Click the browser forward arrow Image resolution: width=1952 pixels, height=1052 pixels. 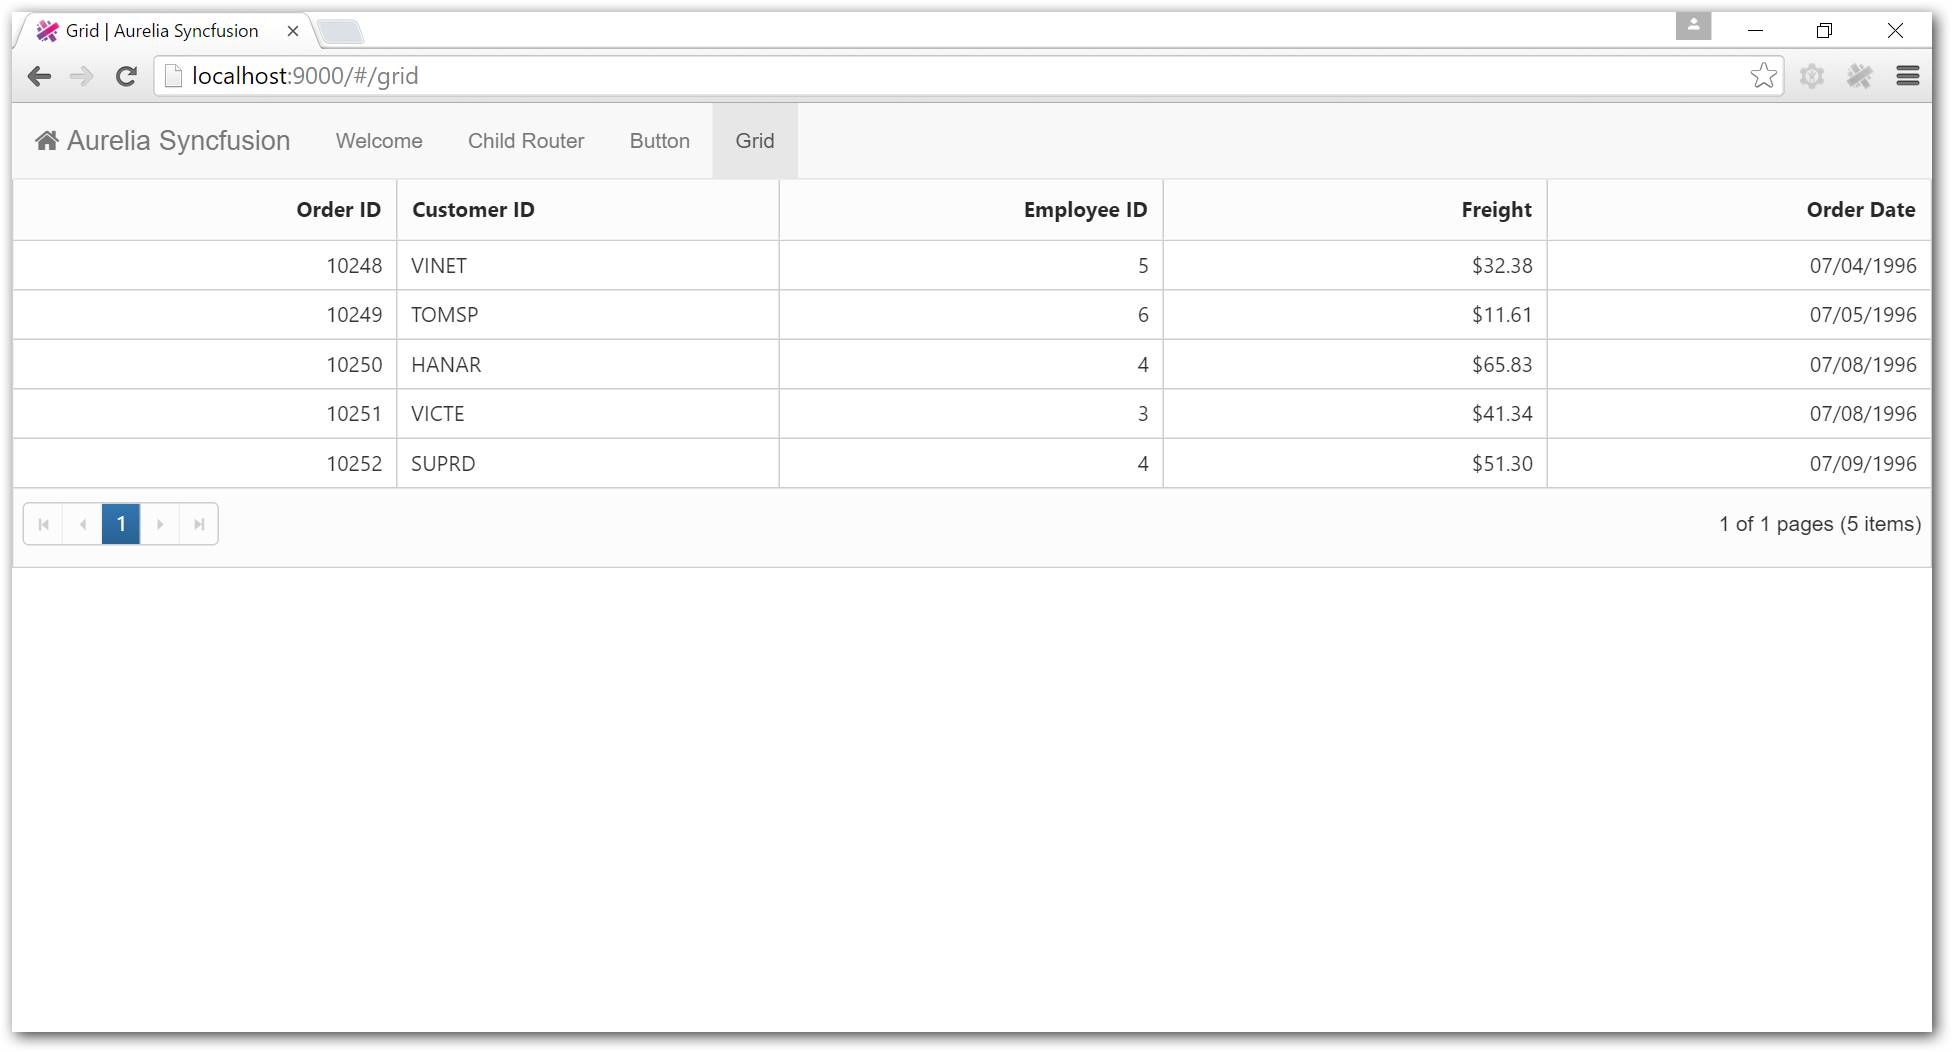(82, 76)
